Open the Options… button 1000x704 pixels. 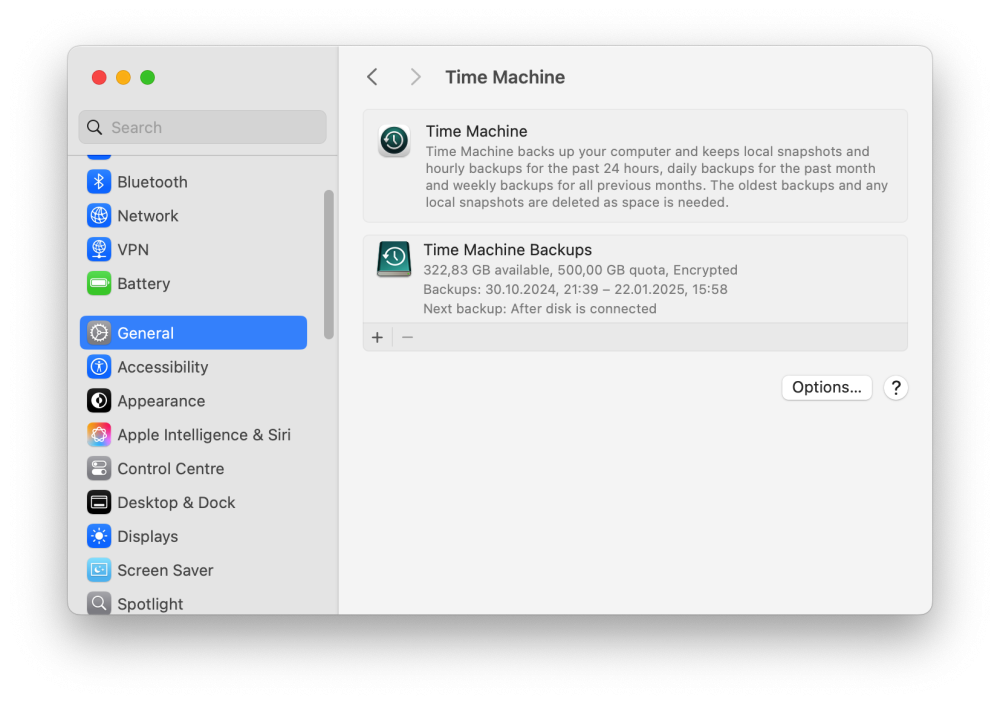click(x=827, y=388)
